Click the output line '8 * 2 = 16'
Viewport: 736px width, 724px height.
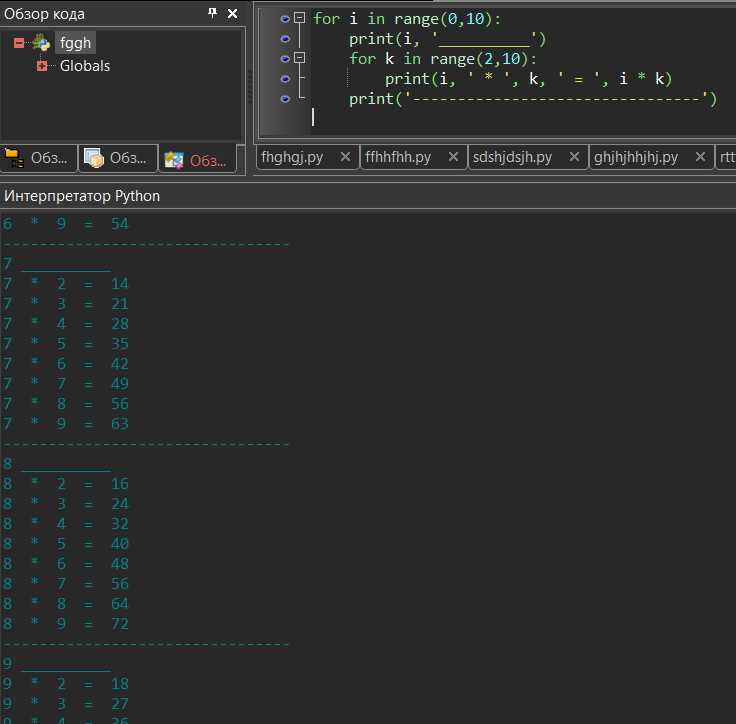click(x=66, y=484)
